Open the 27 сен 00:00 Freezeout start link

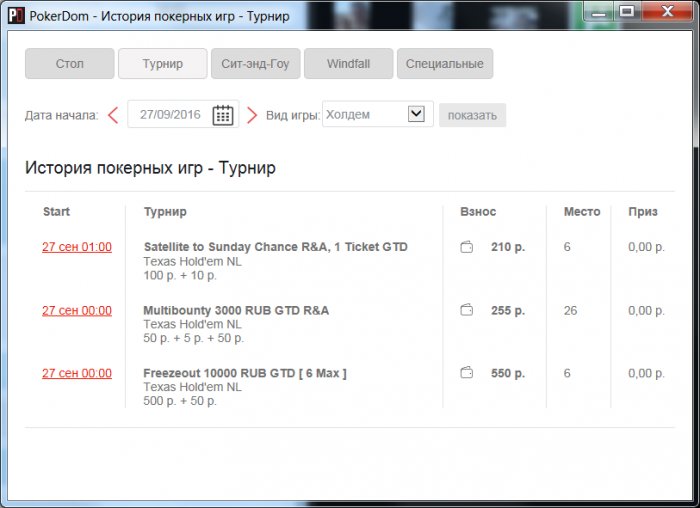(x=77, y=373)
